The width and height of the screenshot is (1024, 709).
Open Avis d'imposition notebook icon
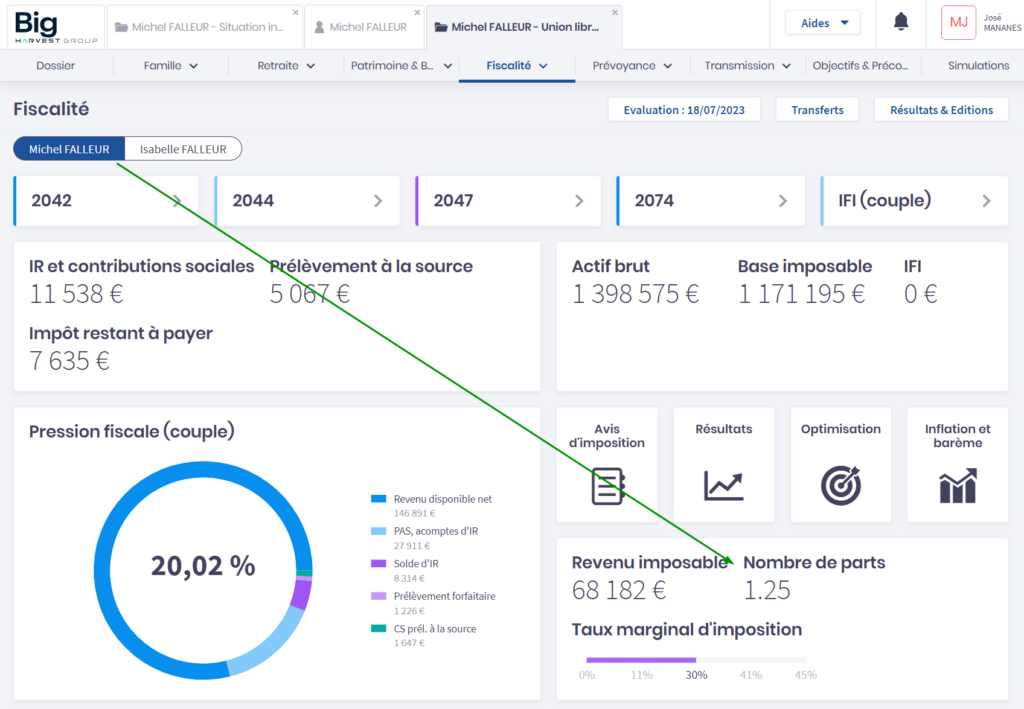(x=607, y=486)
